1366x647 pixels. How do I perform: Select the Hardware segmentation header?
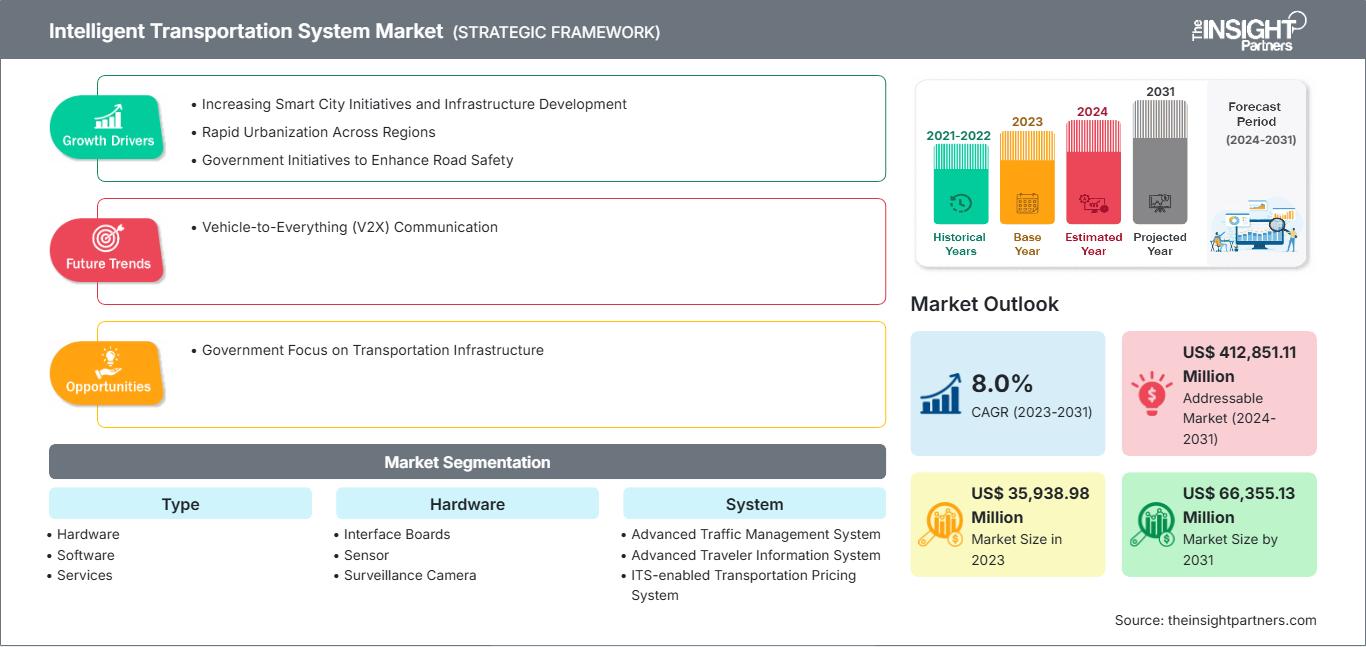click(x=467, y=504)
